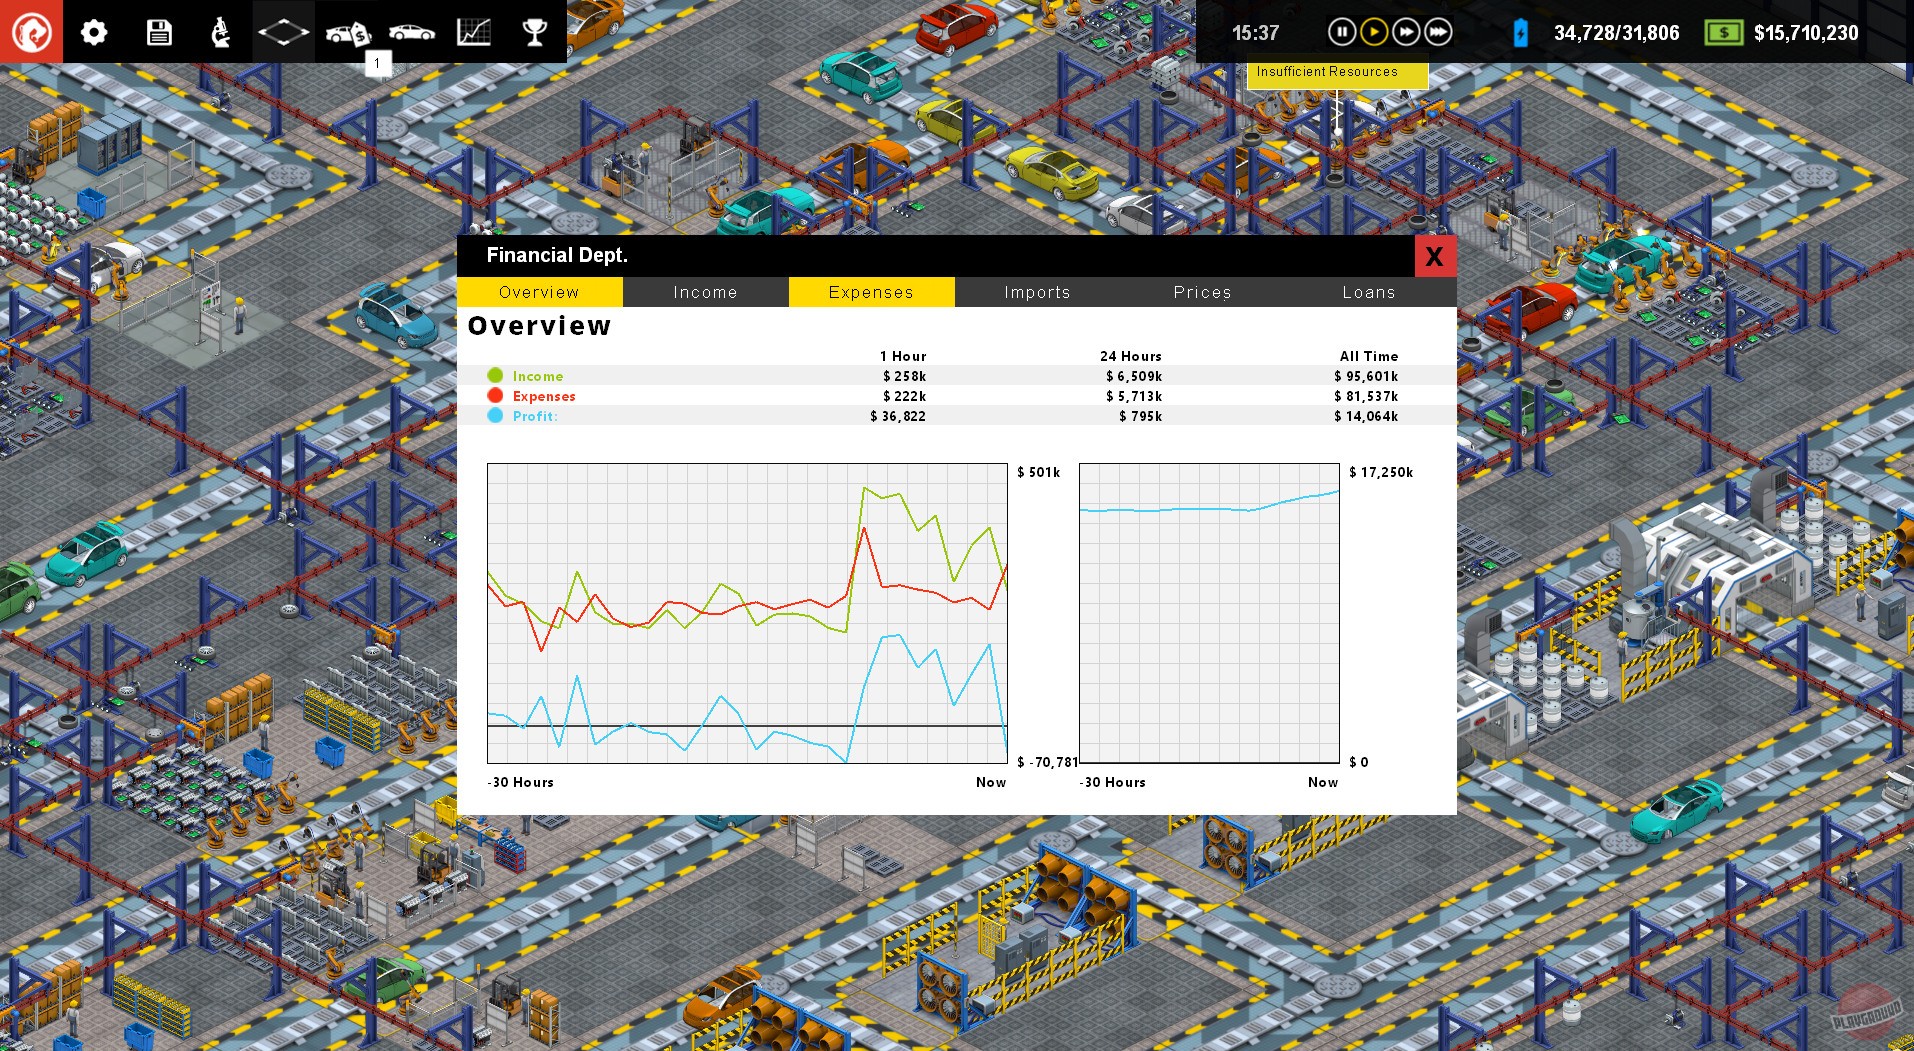The image size is (1914, 1051).
Task: Click the Insufficient Resources warning label
Action: tap(1327, 72)
